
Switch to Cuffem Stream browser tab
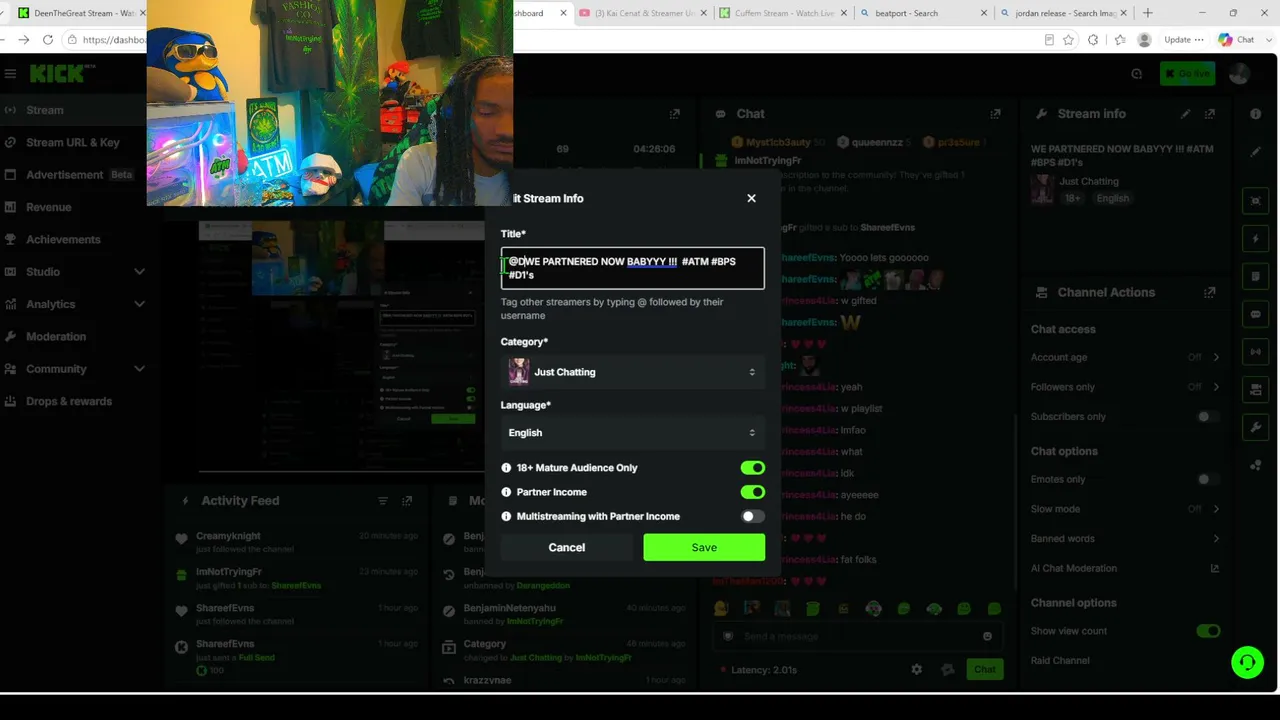pos(785,13)
